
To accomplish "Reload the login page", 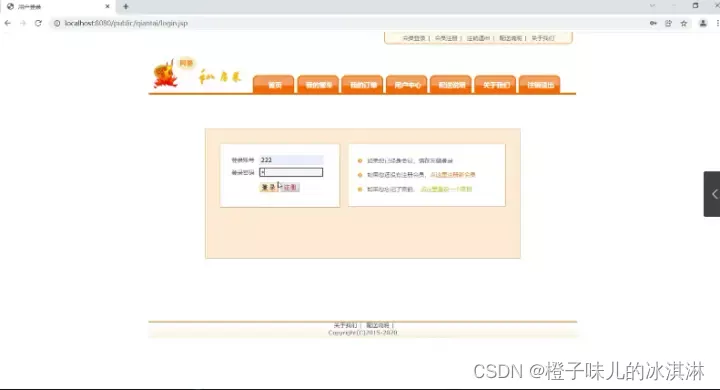I will click(x=38, y=23).
